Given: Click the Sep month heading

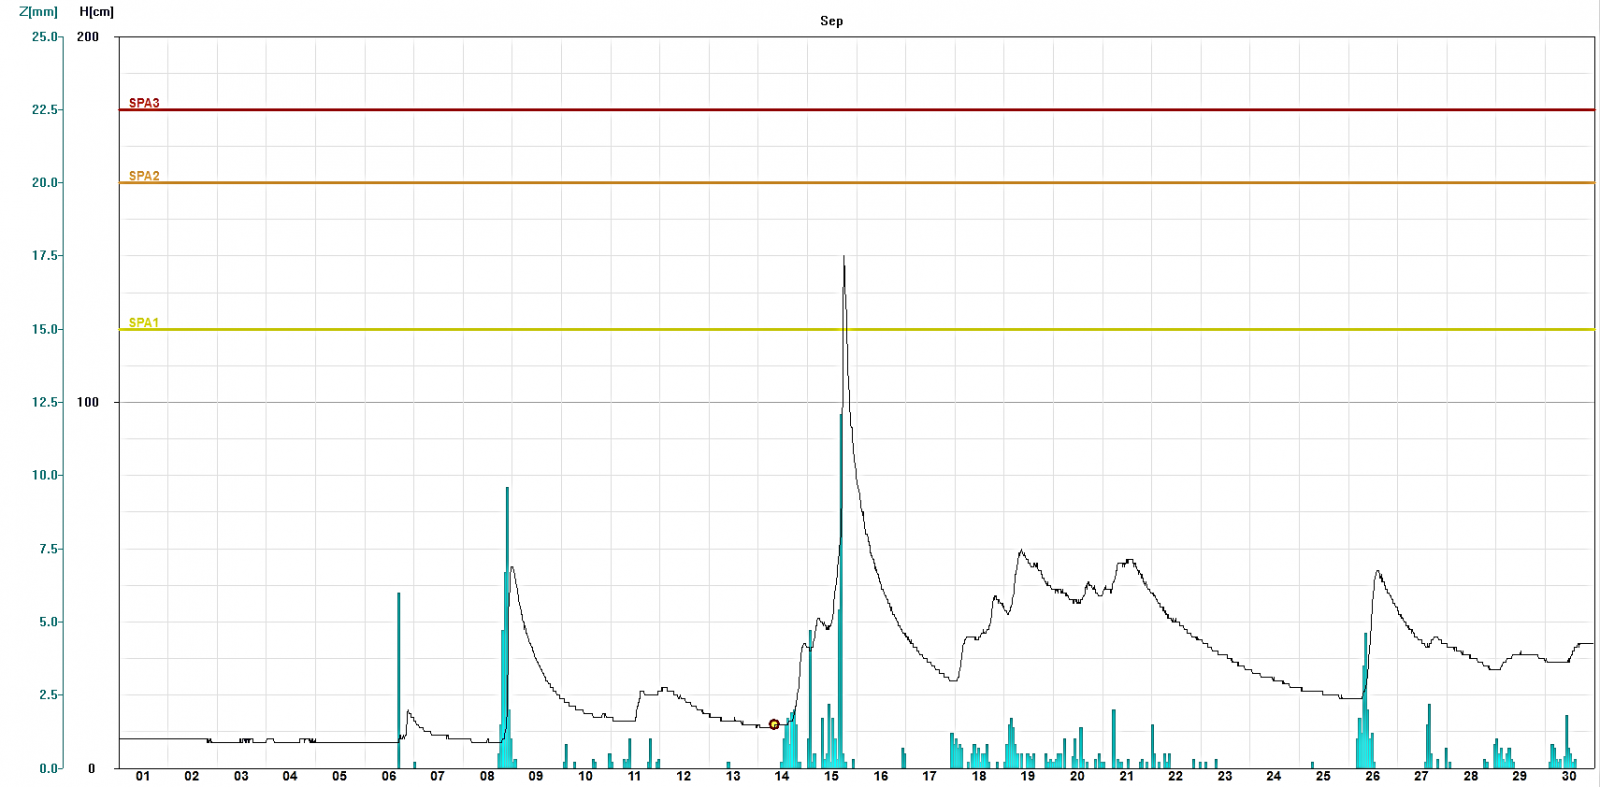Looking at the screenshot, I should click(x=831, y=21).
